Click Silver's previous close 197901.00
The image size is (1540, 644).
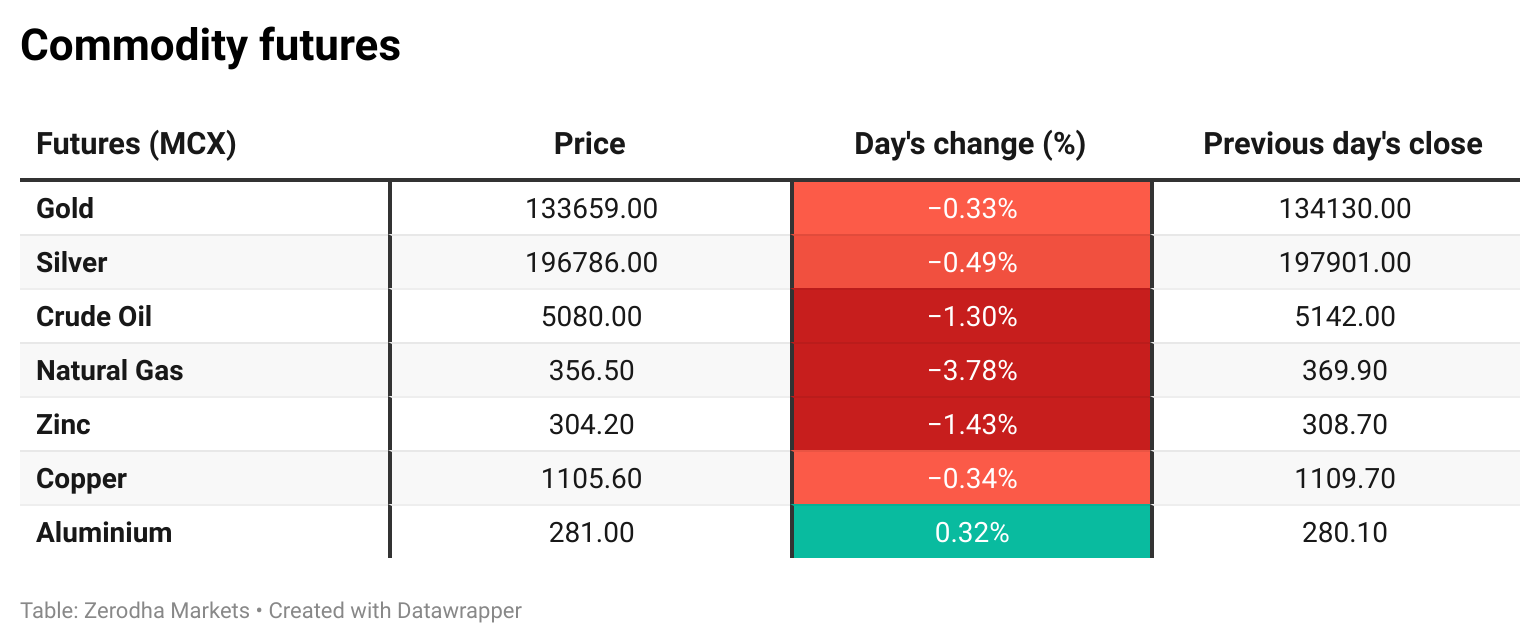point(1344,263)
